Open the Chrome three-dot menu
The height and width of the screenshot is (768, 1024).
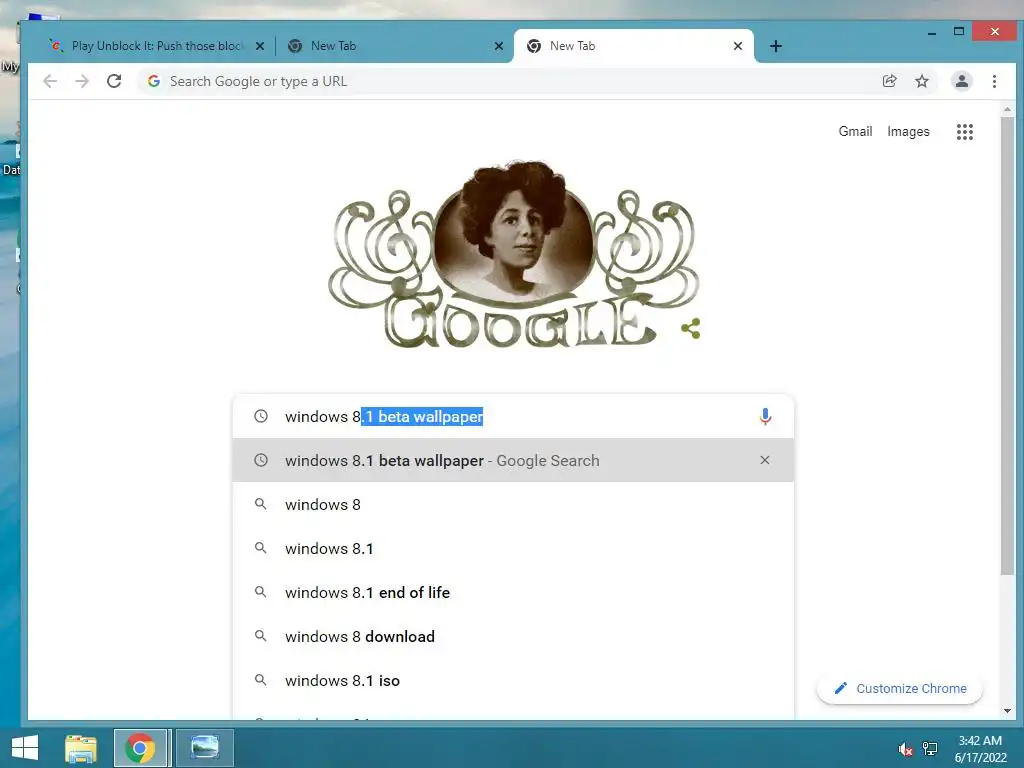click(x=994, y=81)
